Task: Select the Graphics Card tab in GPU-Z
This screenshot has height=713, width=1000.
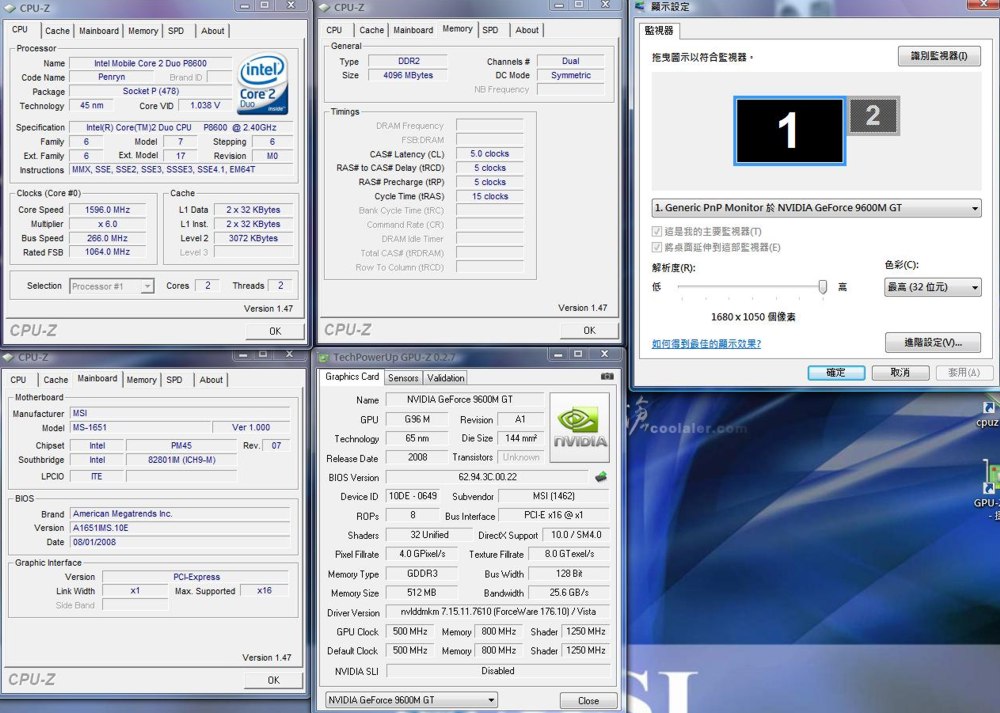Action: point(352,377)
